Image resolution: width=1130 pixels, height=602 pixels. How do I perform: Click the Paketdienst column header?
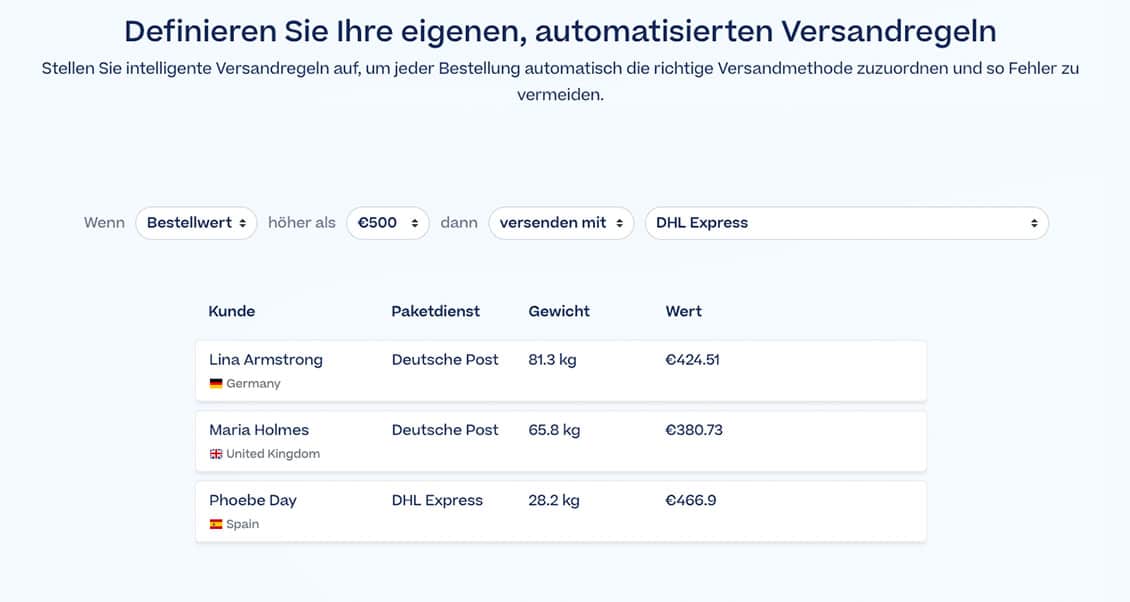435,311
